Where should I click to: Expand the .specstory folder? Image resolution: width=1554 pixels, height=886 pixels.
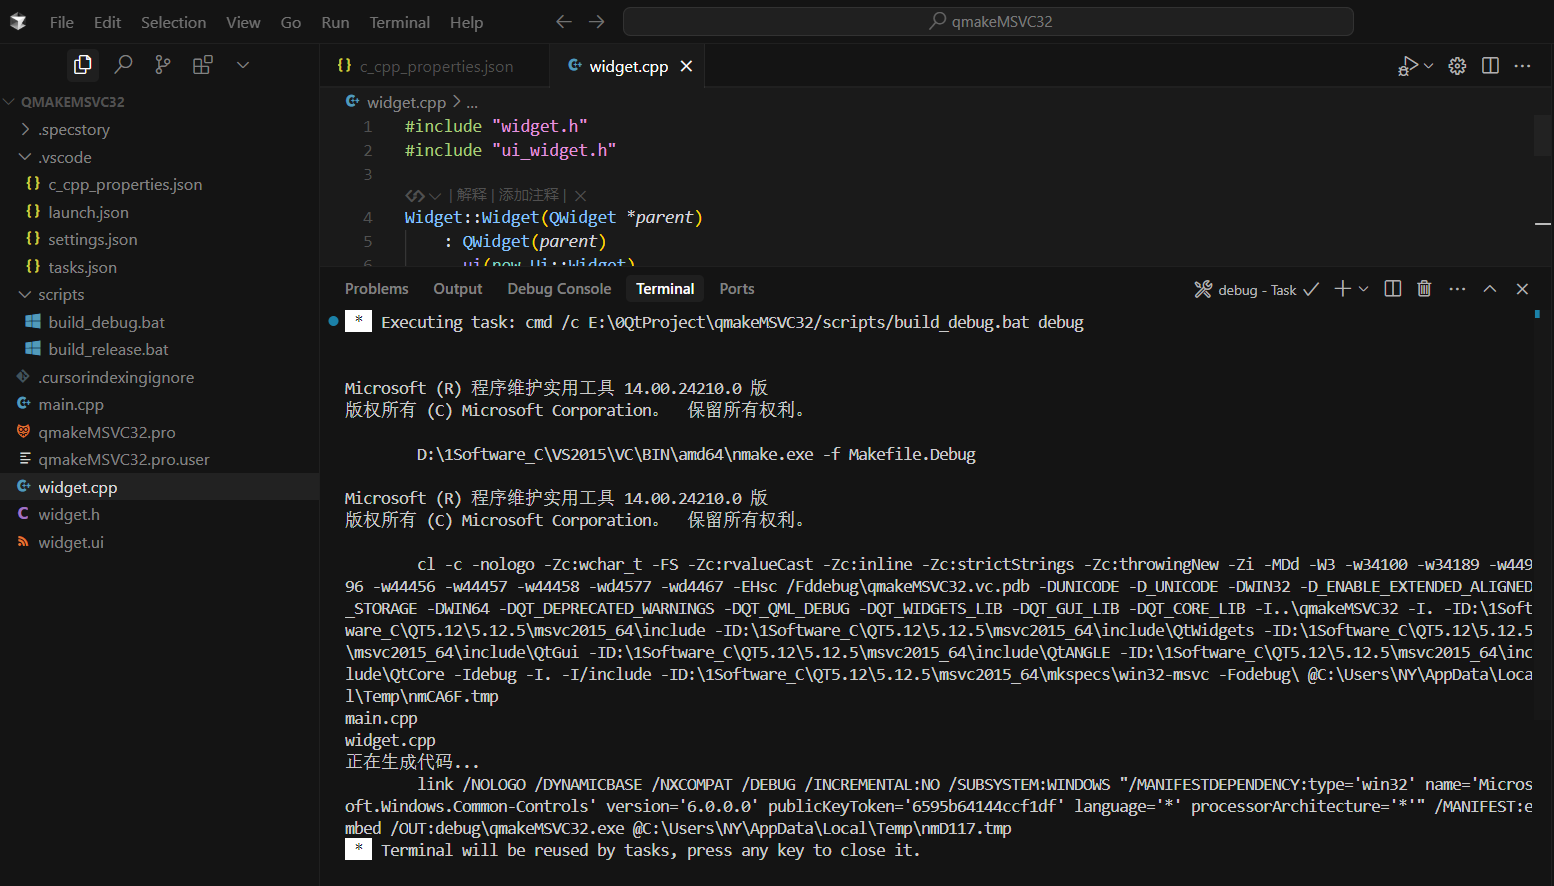75,129
